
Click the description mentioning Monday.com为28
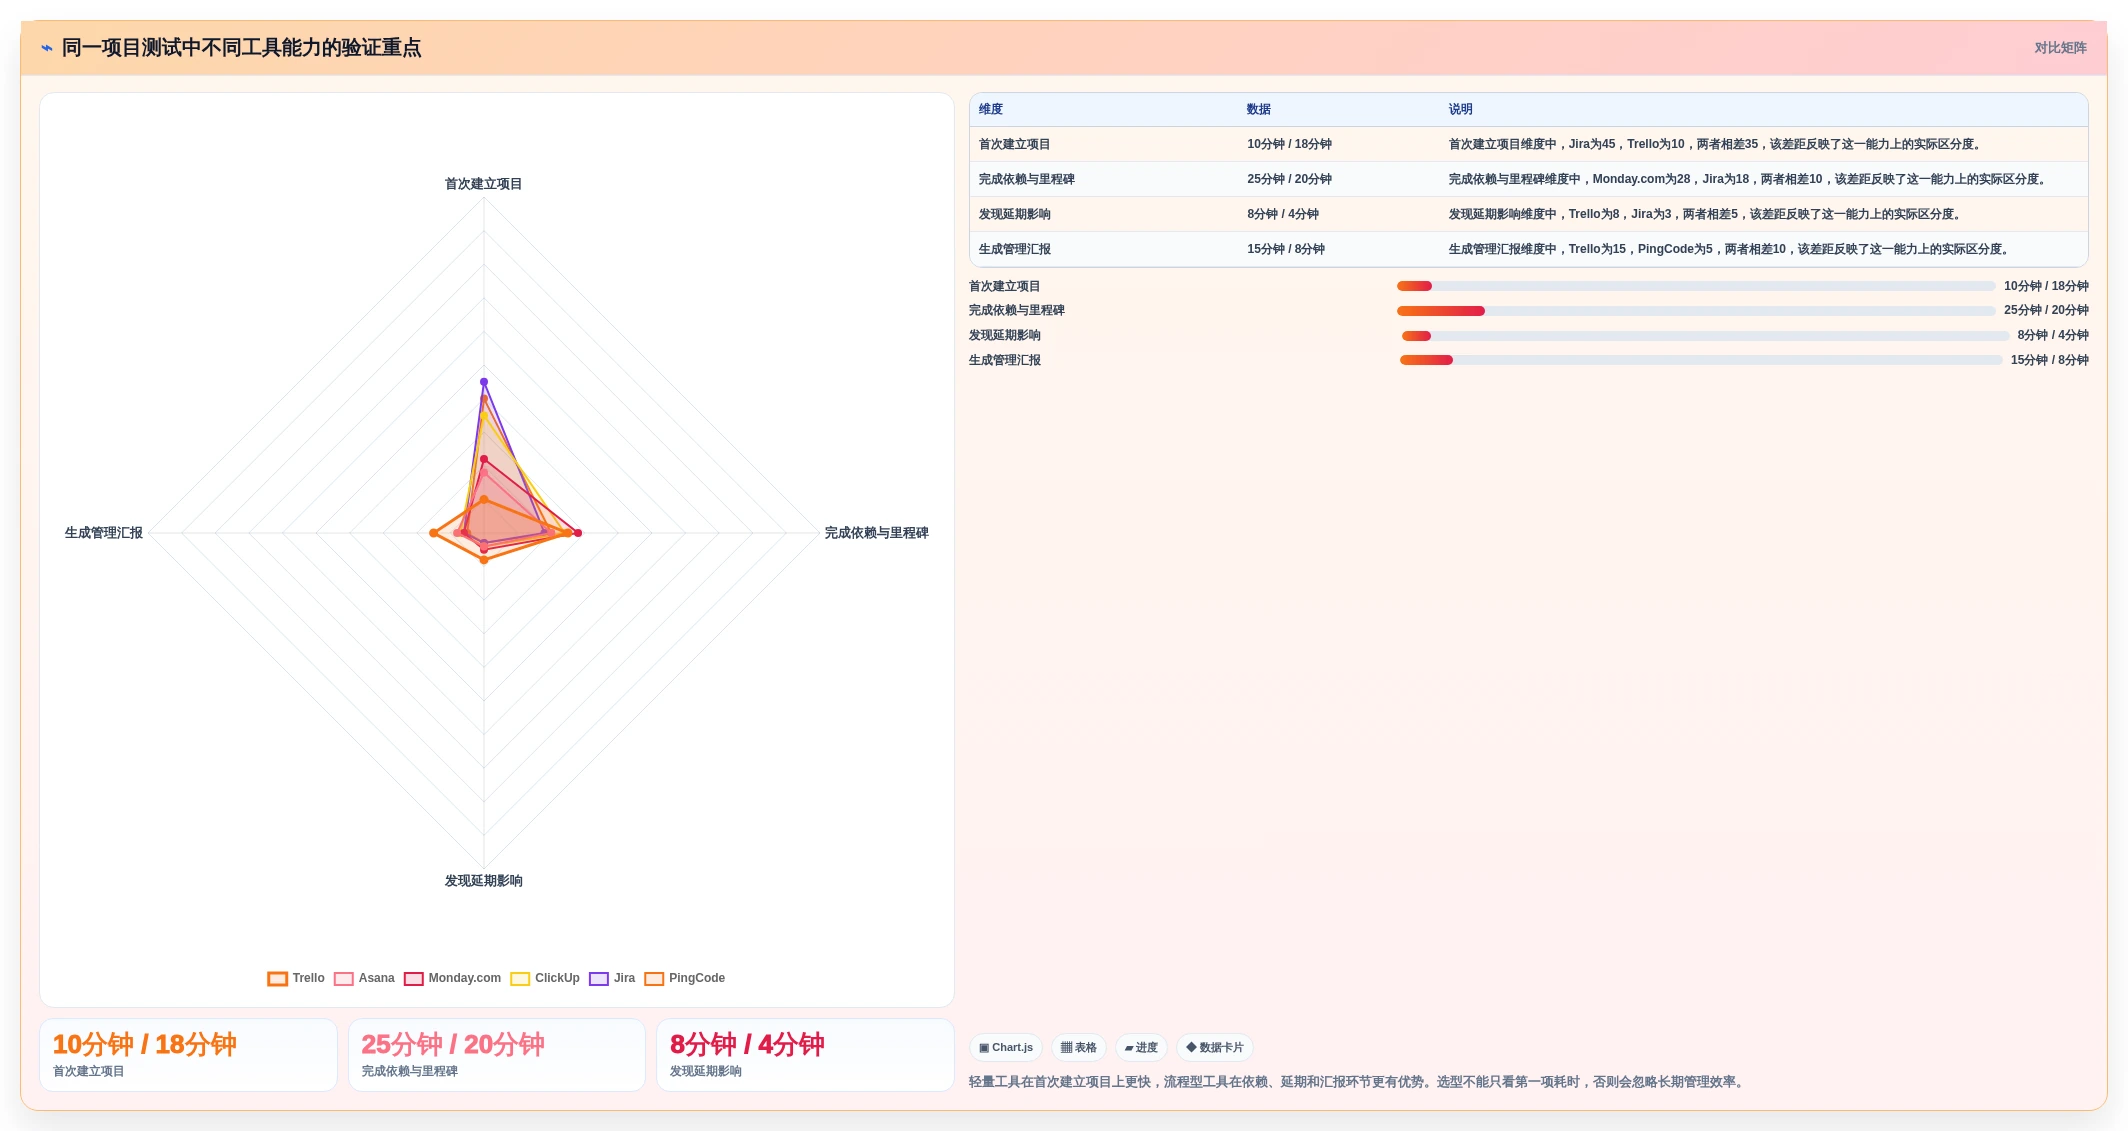pyautogui.click(x=1750, y=179)
